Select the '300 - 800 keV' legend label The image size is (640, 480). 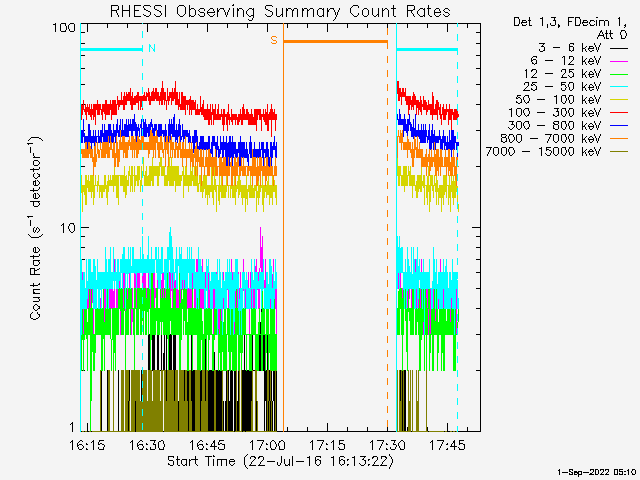pyautogui.click(x=555, y=126)
